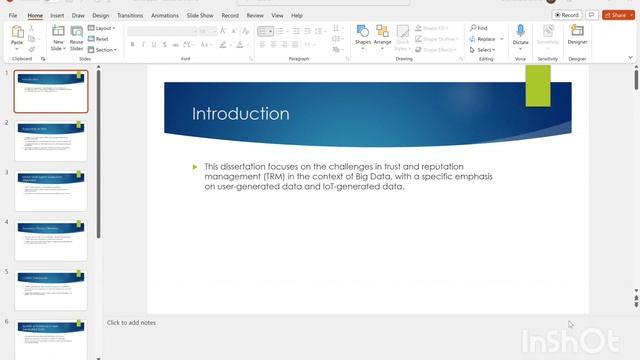Open Quick Styles gallery

pos(402,37)
